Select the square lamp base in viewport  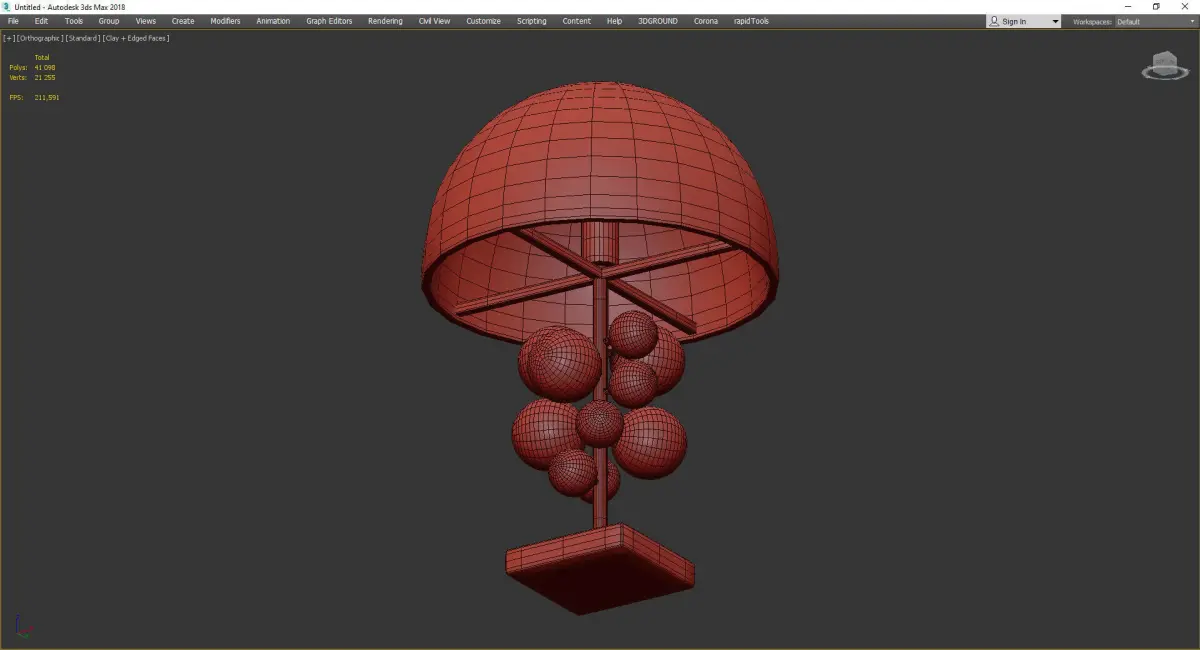(x=600, y=568)
